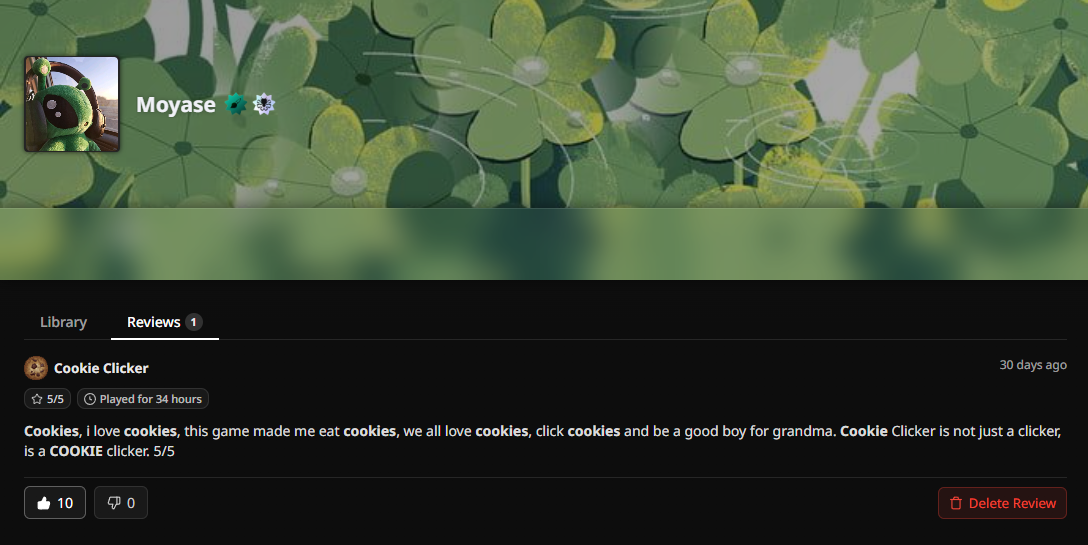Click the Moyase profile avatar picture
The width and height of the screenshot is (1088, 545).
pyautogui.click(x=71, y=104)
